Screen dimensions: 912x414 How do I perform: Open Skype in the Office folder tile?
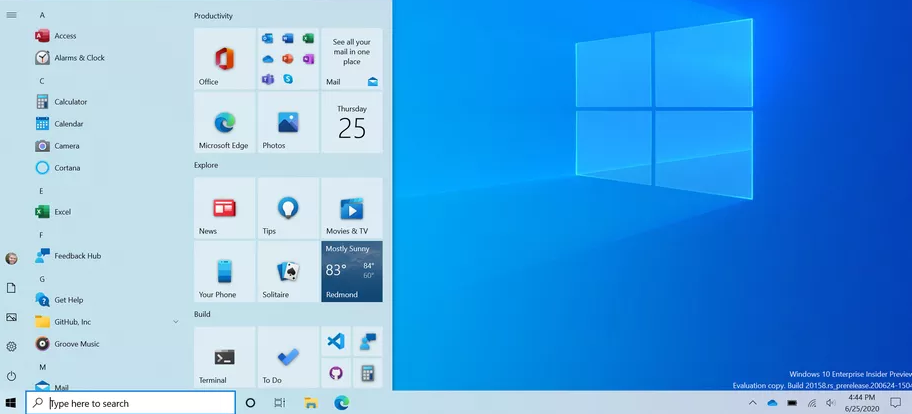[x=288, y=79]
